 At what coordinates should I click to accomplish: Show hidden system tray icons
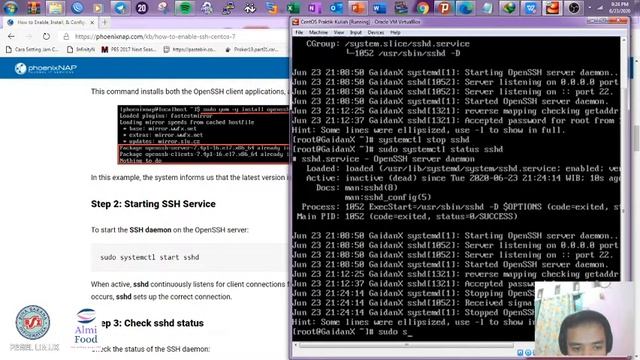(x=590, y=7)
